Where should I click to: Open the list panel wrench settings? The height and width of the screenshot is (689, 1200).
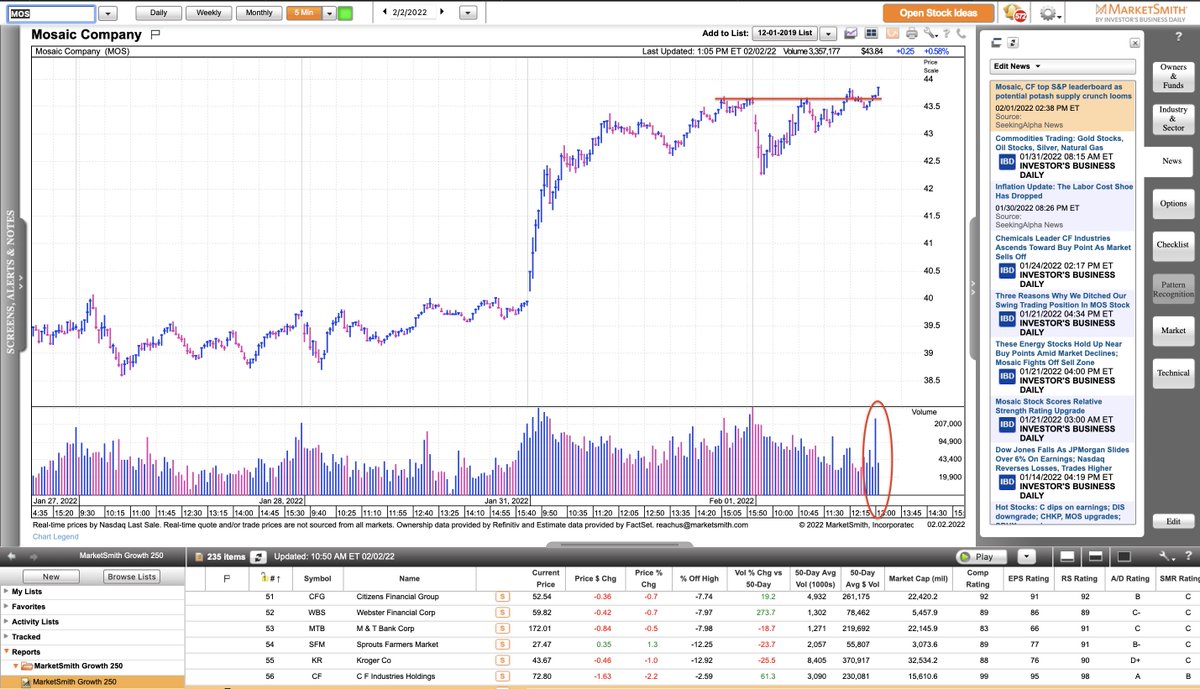coord(1165,556)
